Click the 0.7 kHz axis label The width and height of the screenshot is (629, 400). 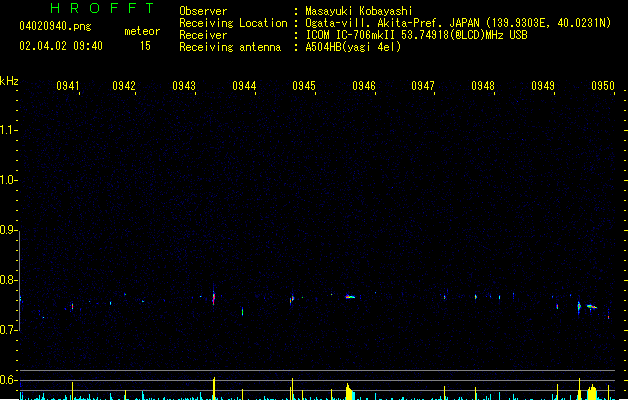pyautogui.click(x=7, y=330)
